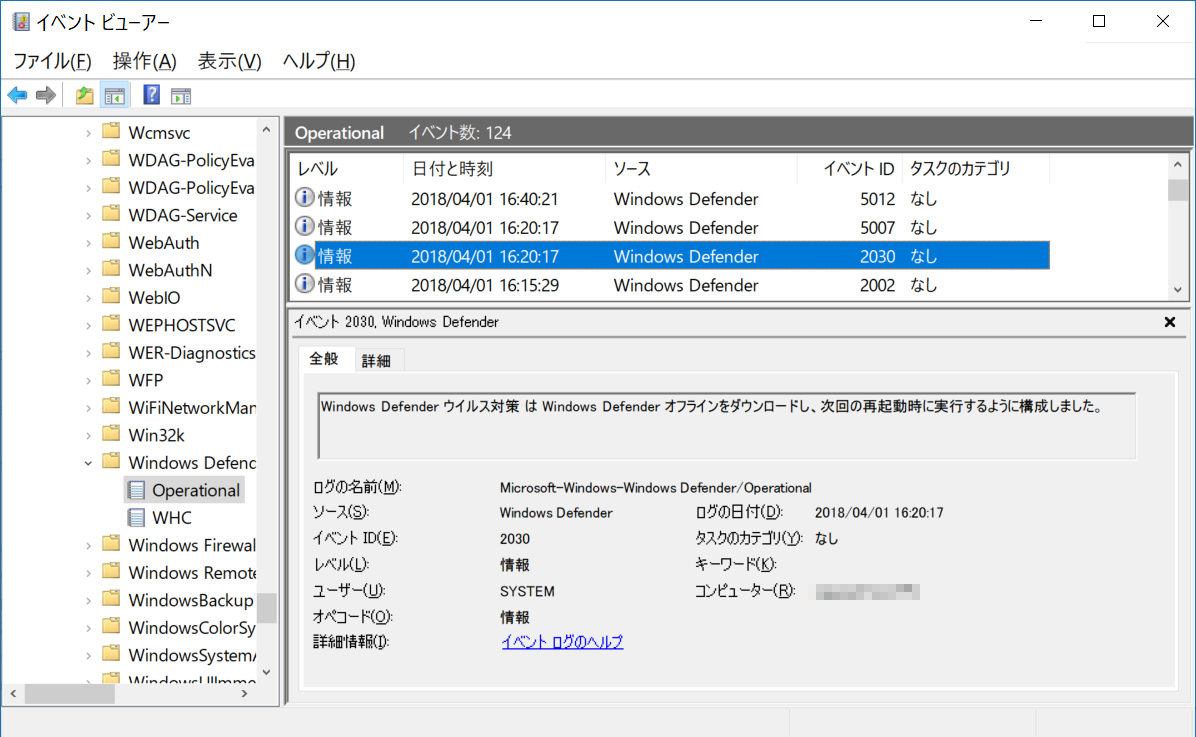
Task: Open the ファイル(F) menu
Action: [x=53, y=61]
